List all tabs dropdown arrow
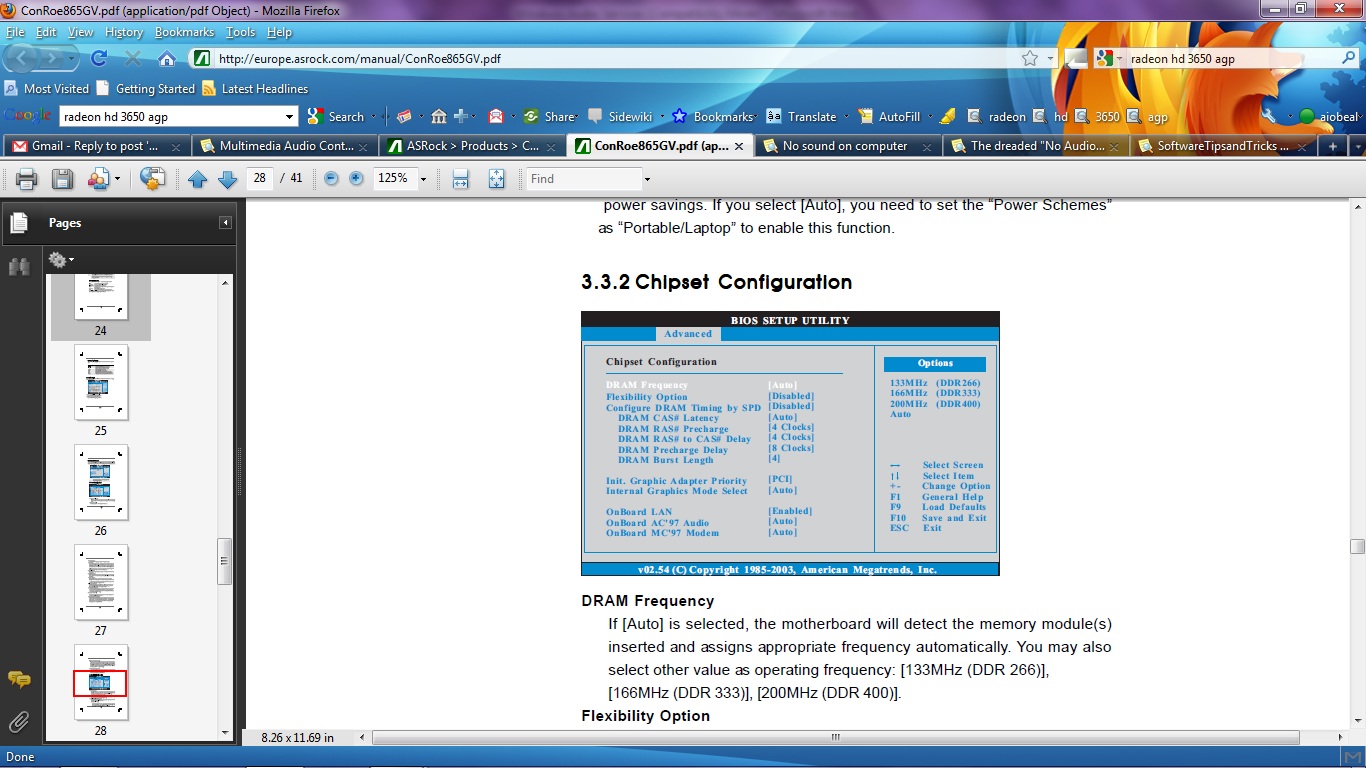Screen dimensions: 1366x768 (1357, 146)
